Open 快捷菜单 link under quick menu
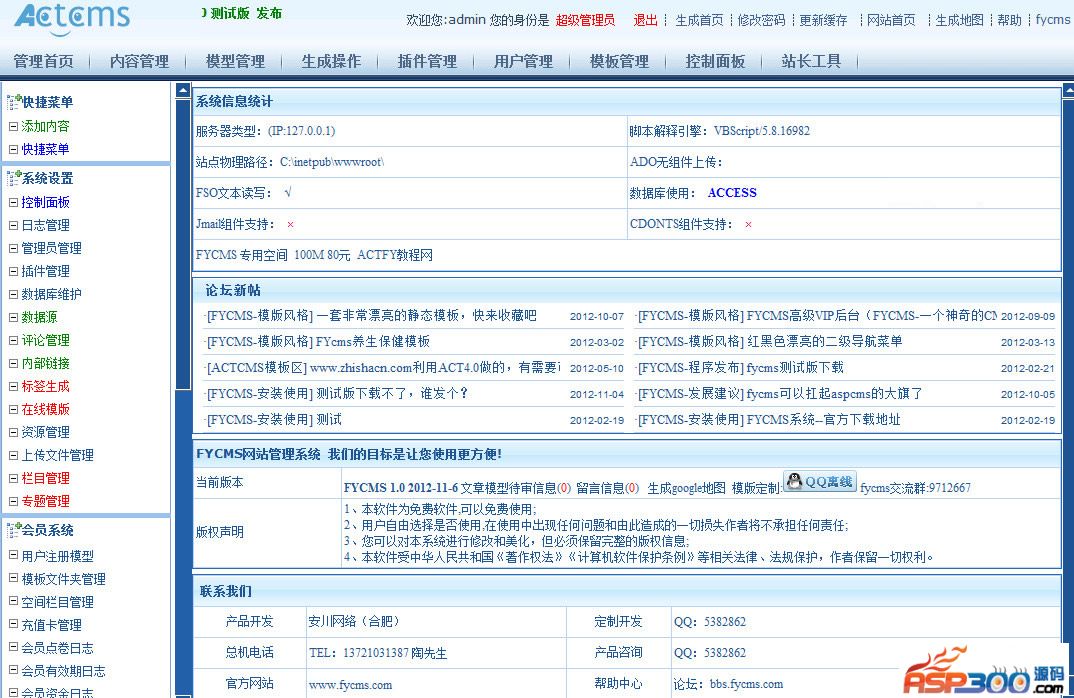The width and height of the screenshot is (1074, 698). tap(45, 149)
